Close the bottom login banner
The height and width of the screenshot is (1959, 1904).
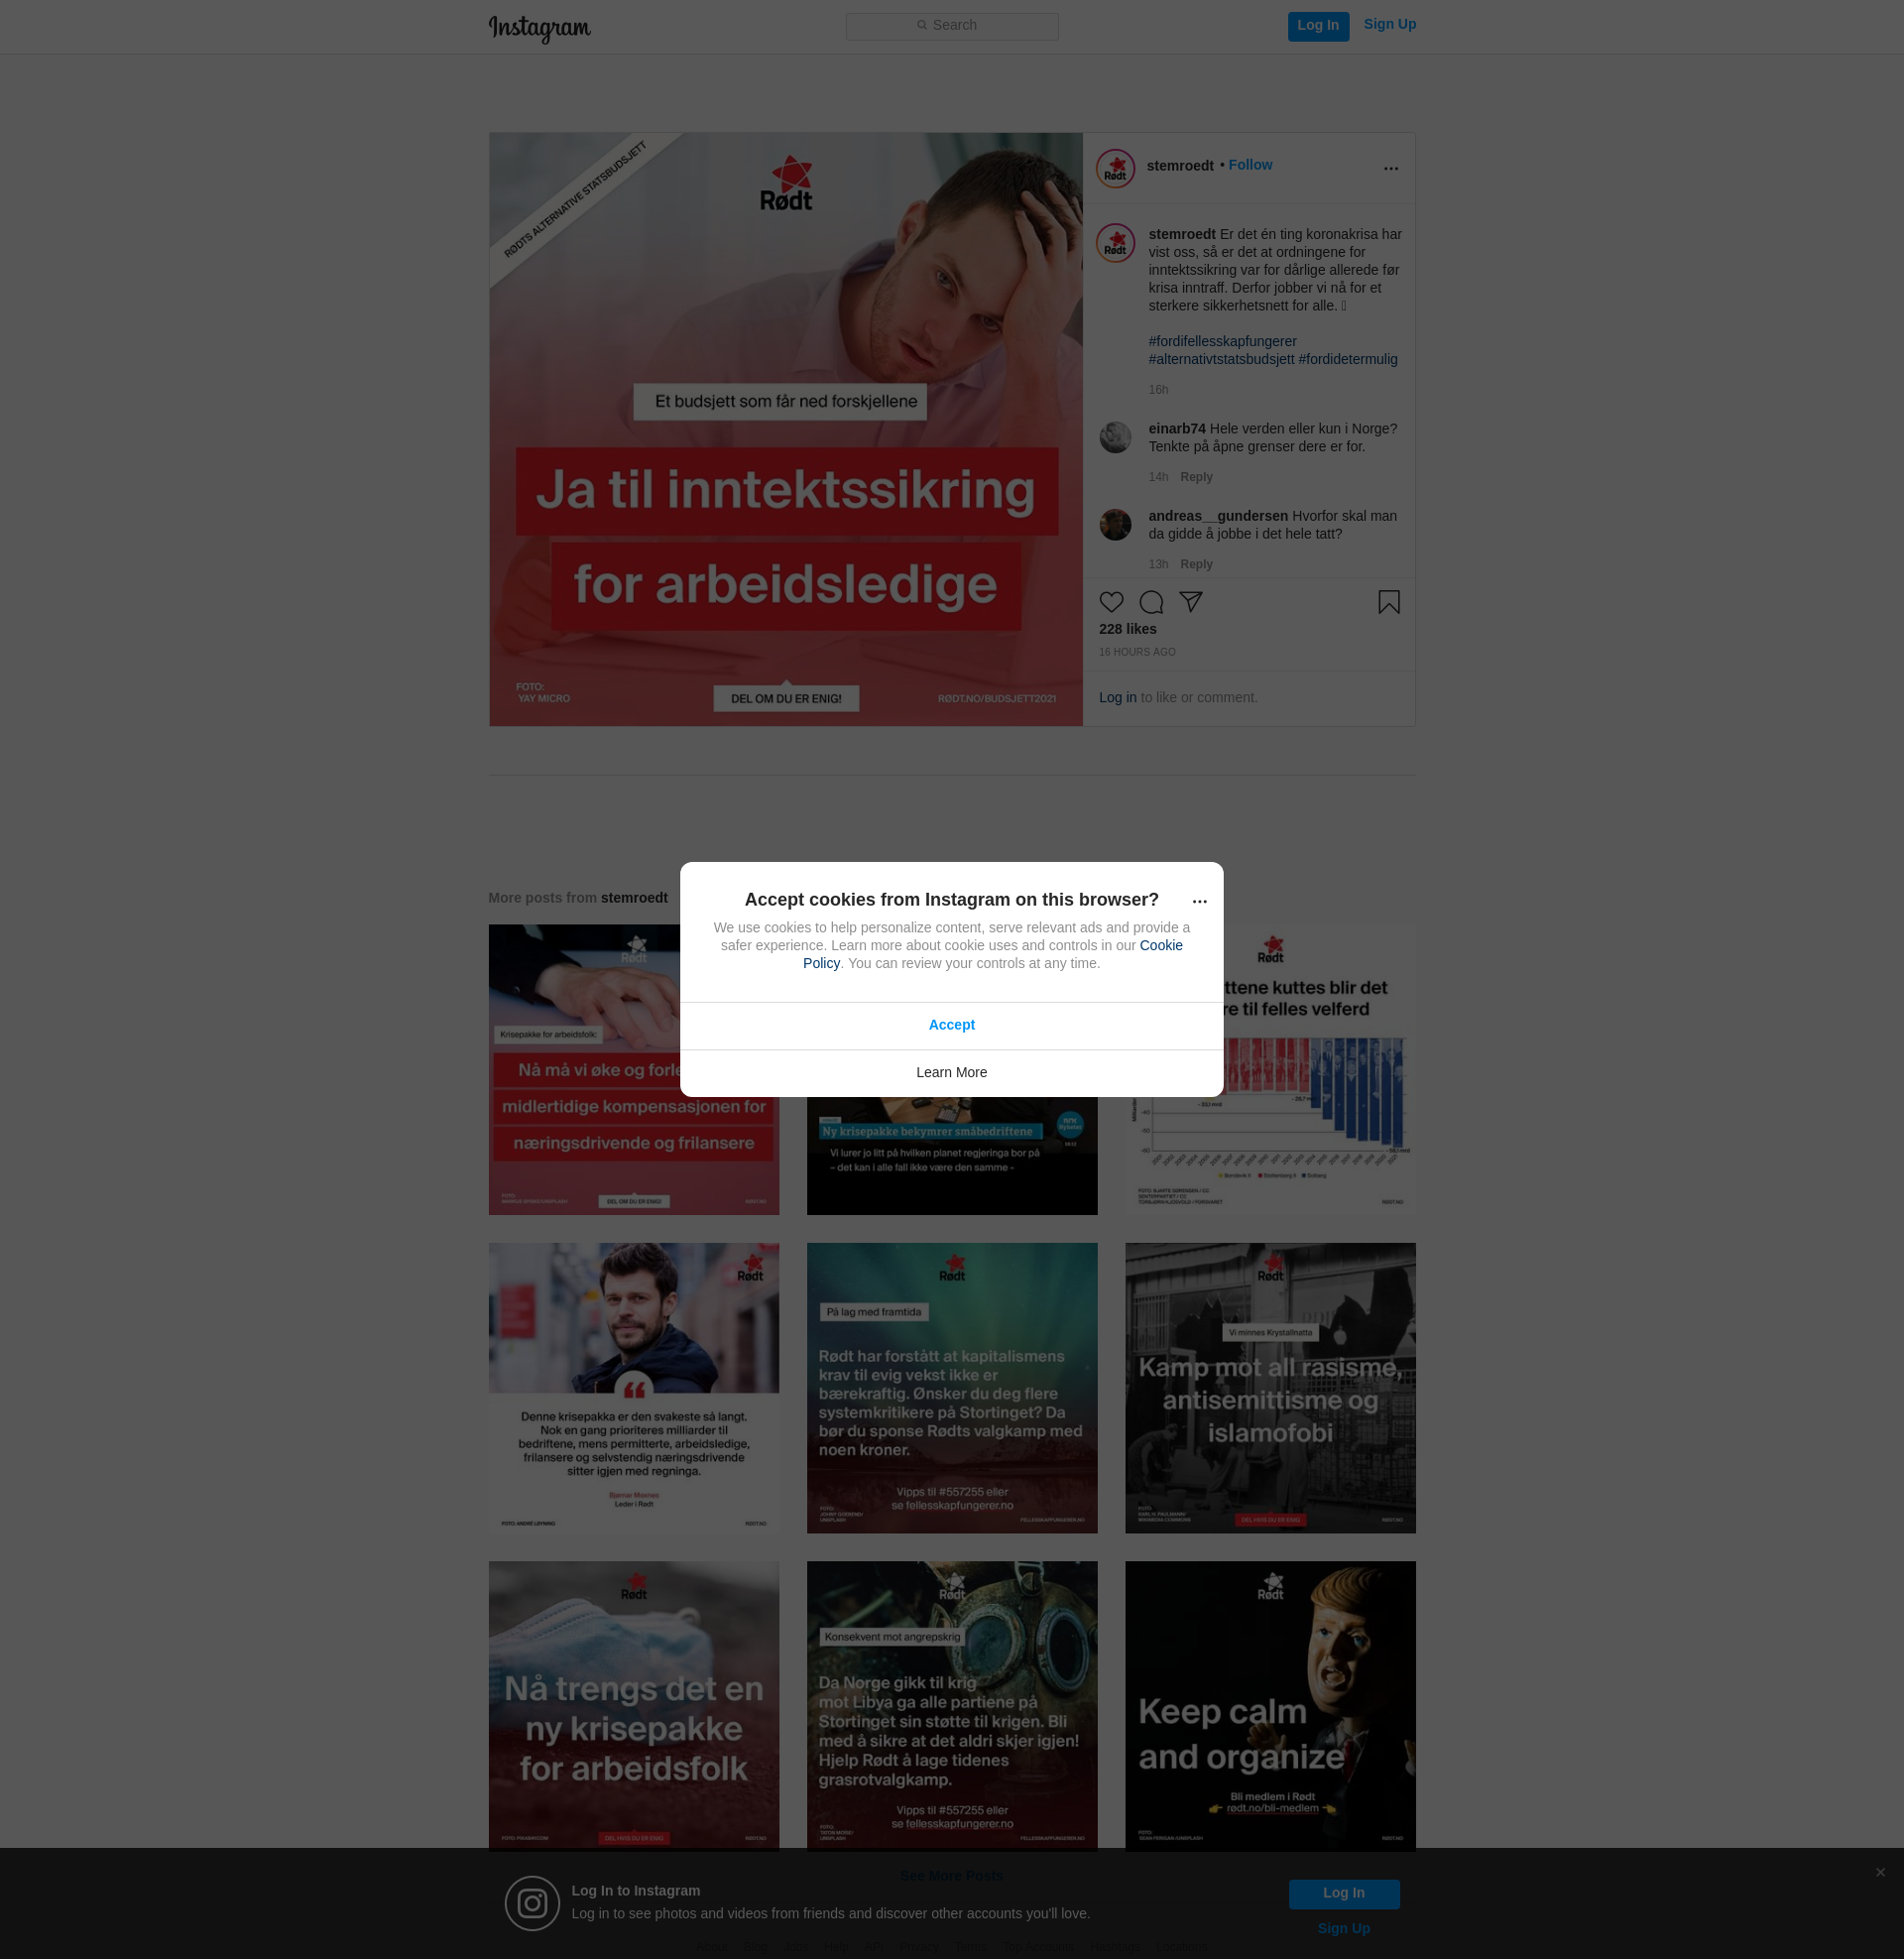click(1880, 1872)
